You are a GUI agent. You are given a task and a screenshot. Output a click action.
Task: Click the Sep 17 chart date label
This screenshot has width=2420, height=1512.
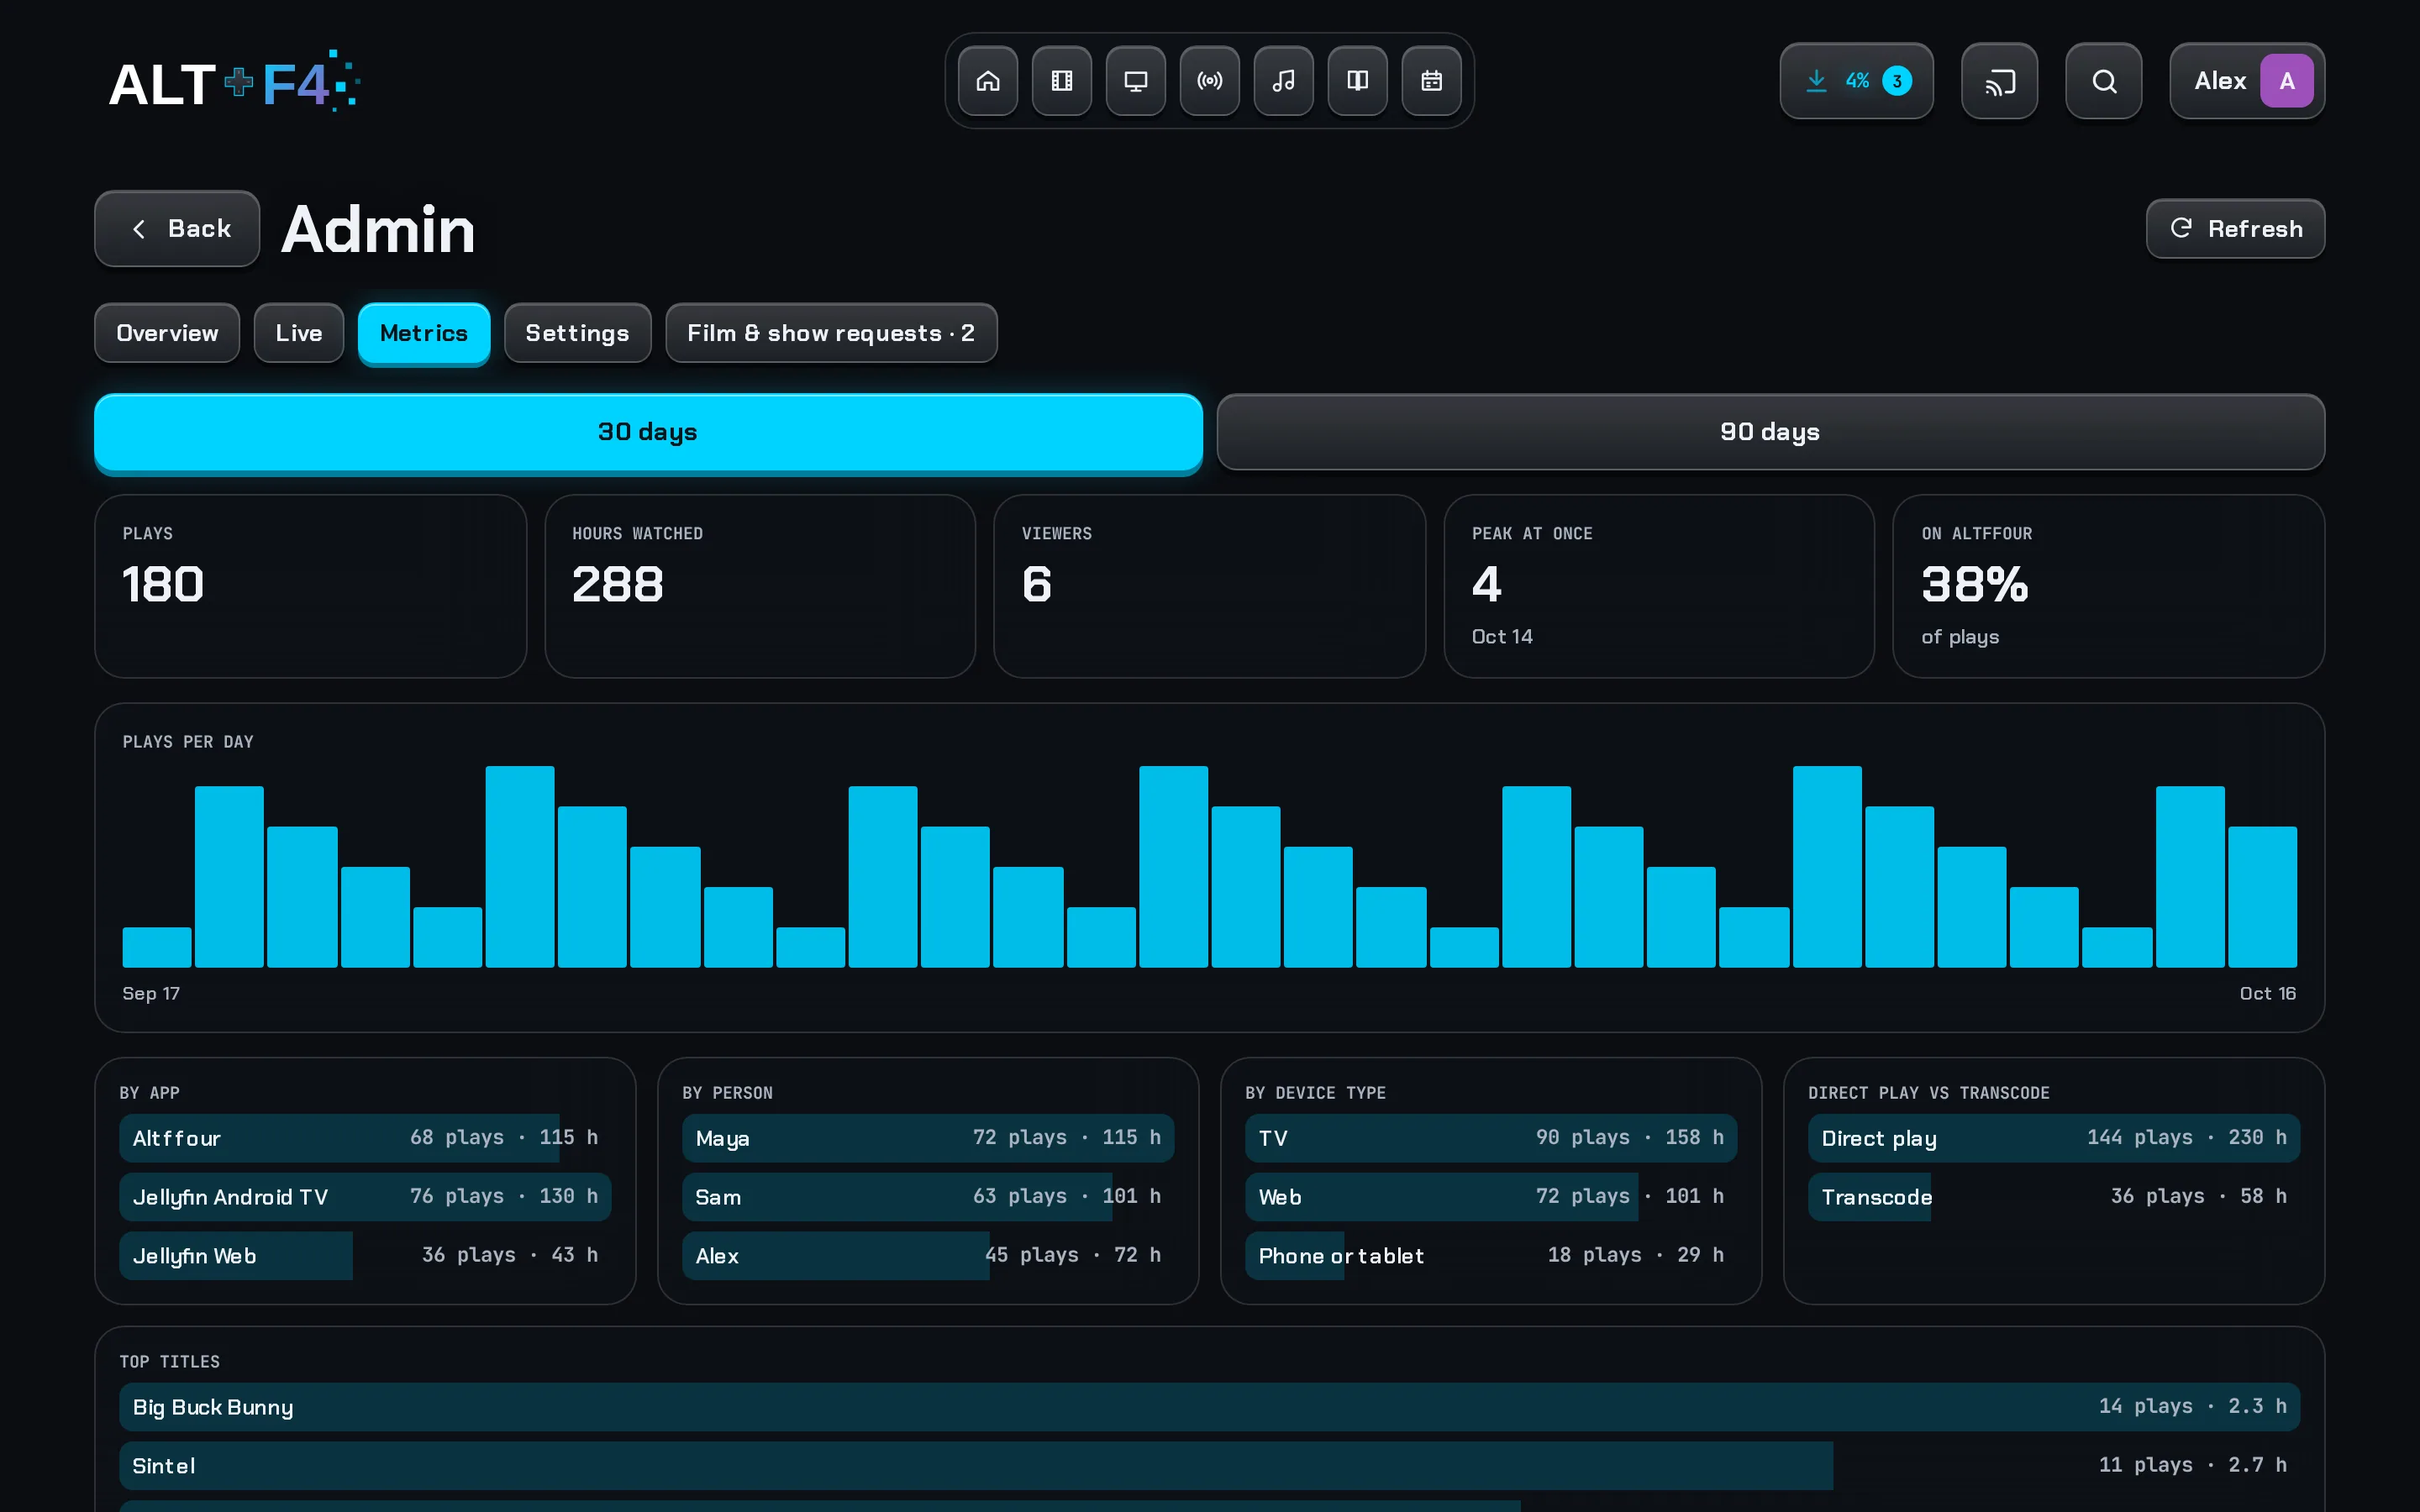coord(151,993)
